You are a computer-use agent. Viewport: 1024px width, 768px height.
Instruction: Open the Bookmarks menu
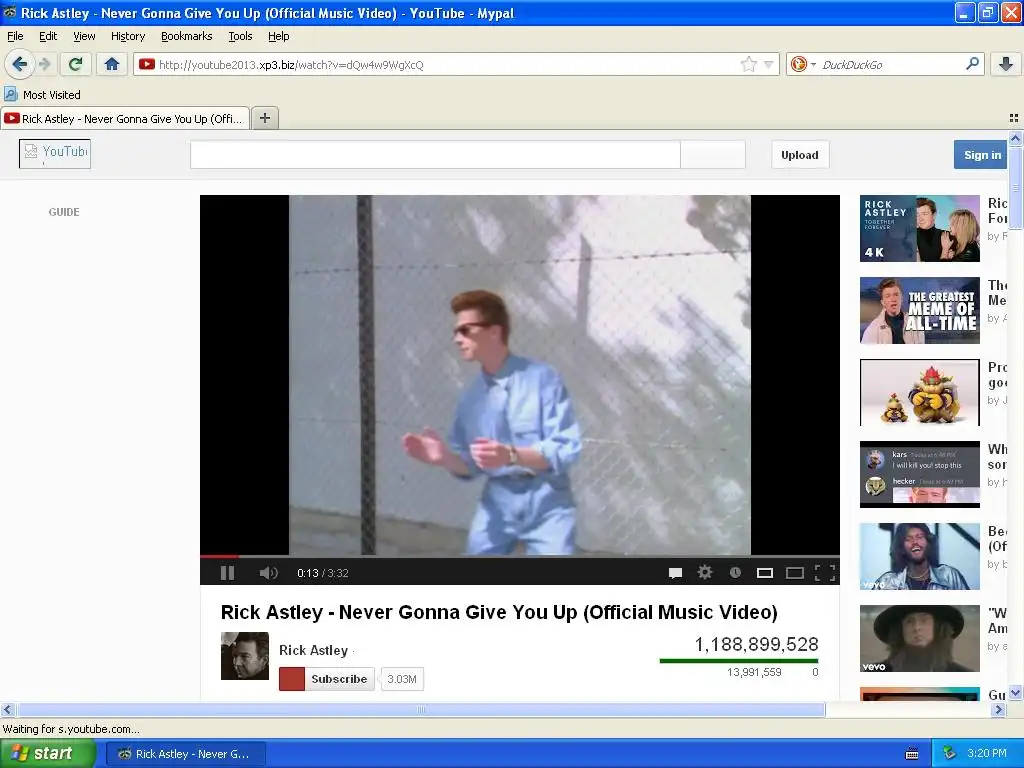point(187,36)
